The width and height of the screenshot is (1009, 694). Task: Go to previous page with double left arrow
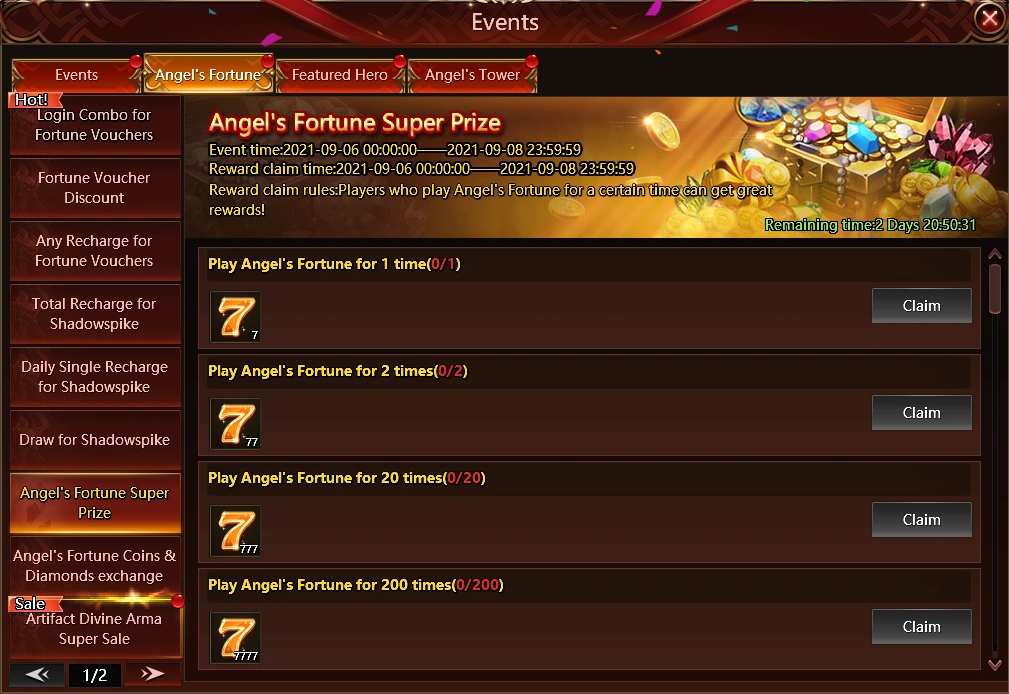(x=37, y=674)
